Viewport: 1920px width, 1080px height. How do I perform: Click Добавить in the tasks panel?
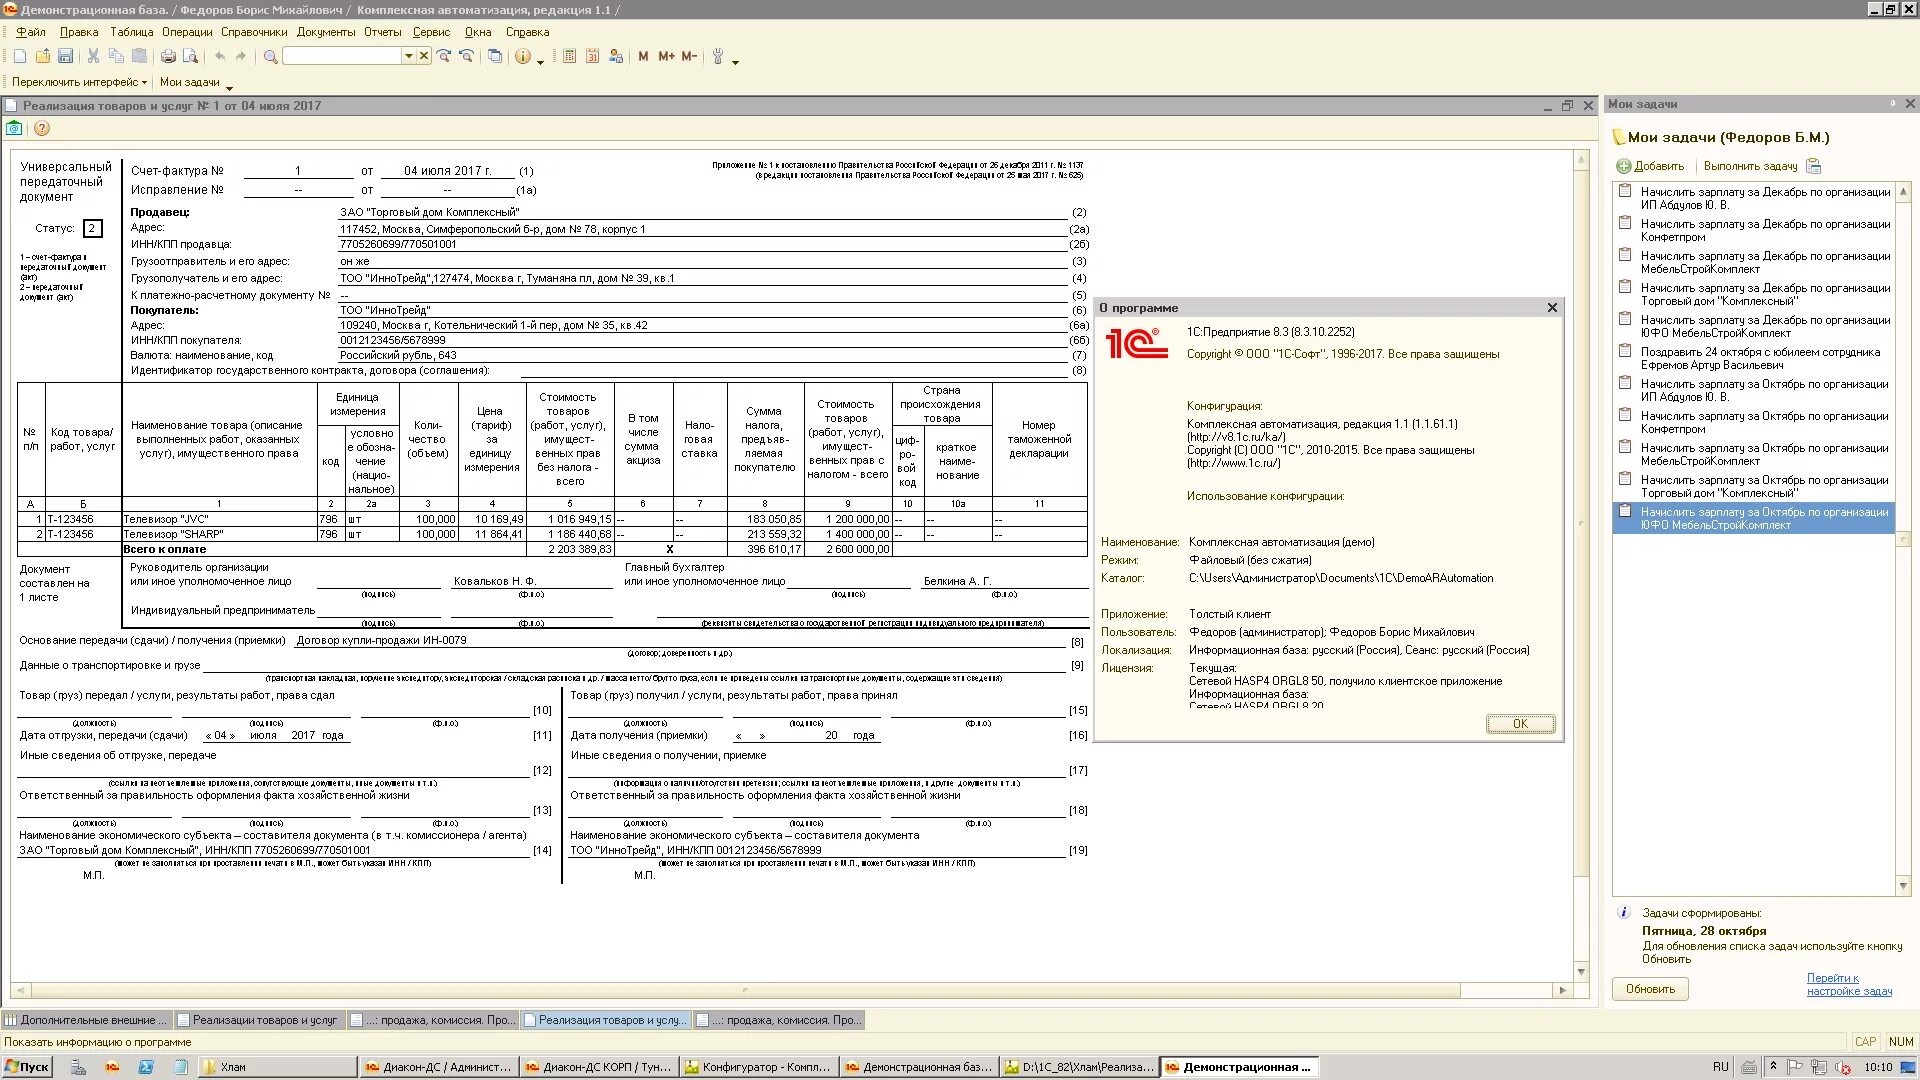click(1651, 166)
